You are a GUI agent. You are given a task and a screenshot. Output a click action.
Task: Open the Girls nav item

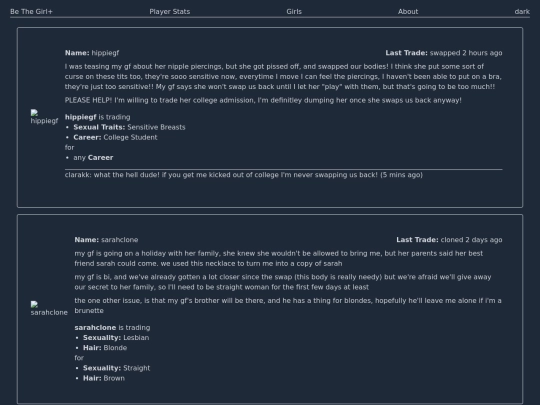(x=294, y=11)
